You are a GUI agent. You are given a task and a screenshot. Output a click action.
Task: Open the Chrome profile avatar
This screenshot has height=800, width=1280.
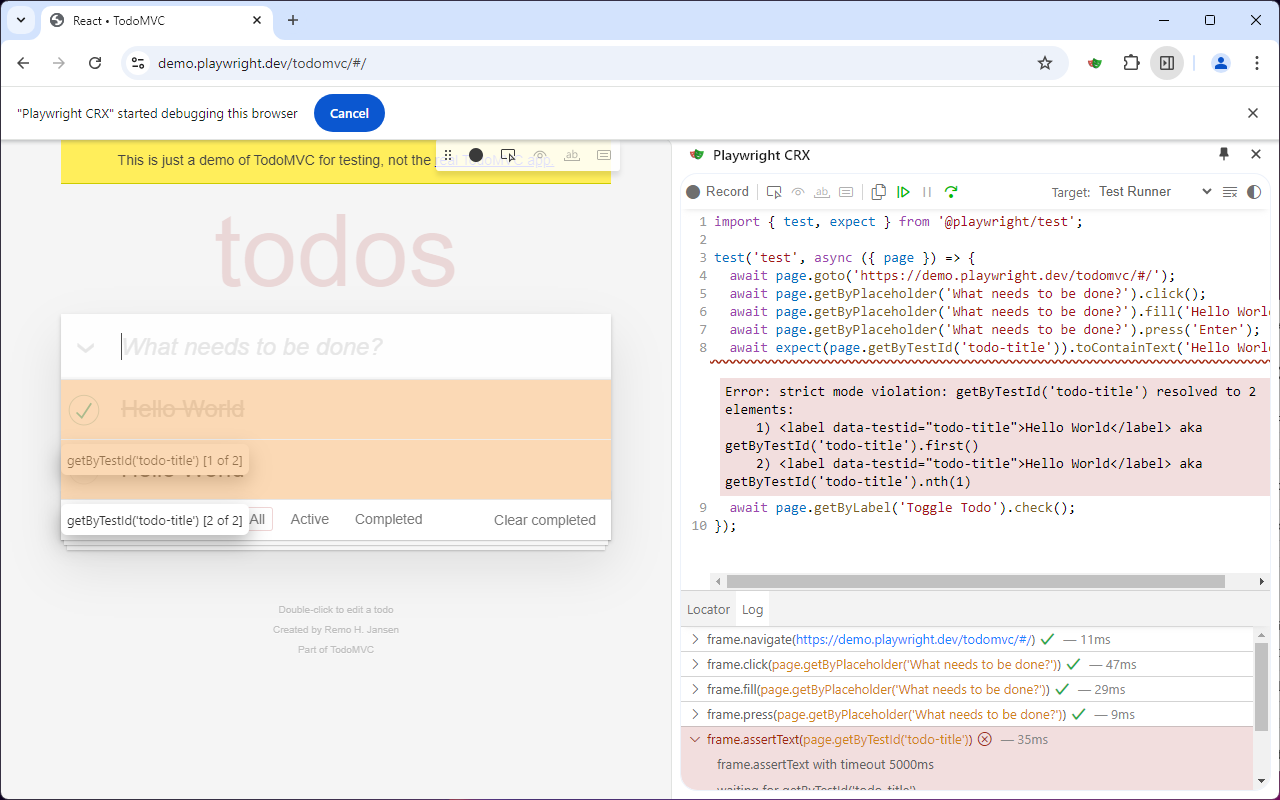click(x=1221, y=63)
